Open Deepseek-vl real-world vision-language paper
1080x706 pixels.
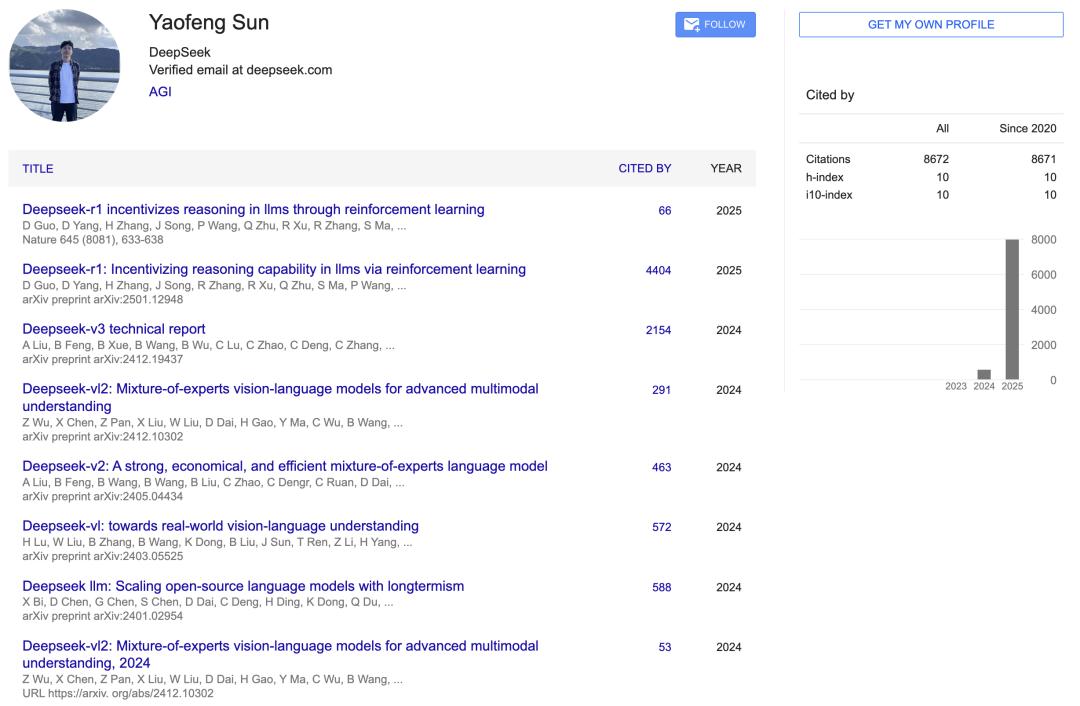click(x=220, y=526)
